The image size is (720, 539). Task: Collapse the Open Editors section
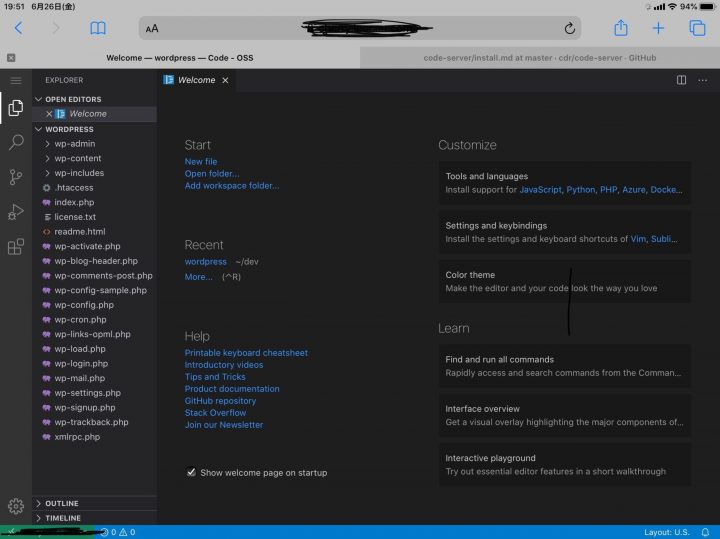point(95,99)
